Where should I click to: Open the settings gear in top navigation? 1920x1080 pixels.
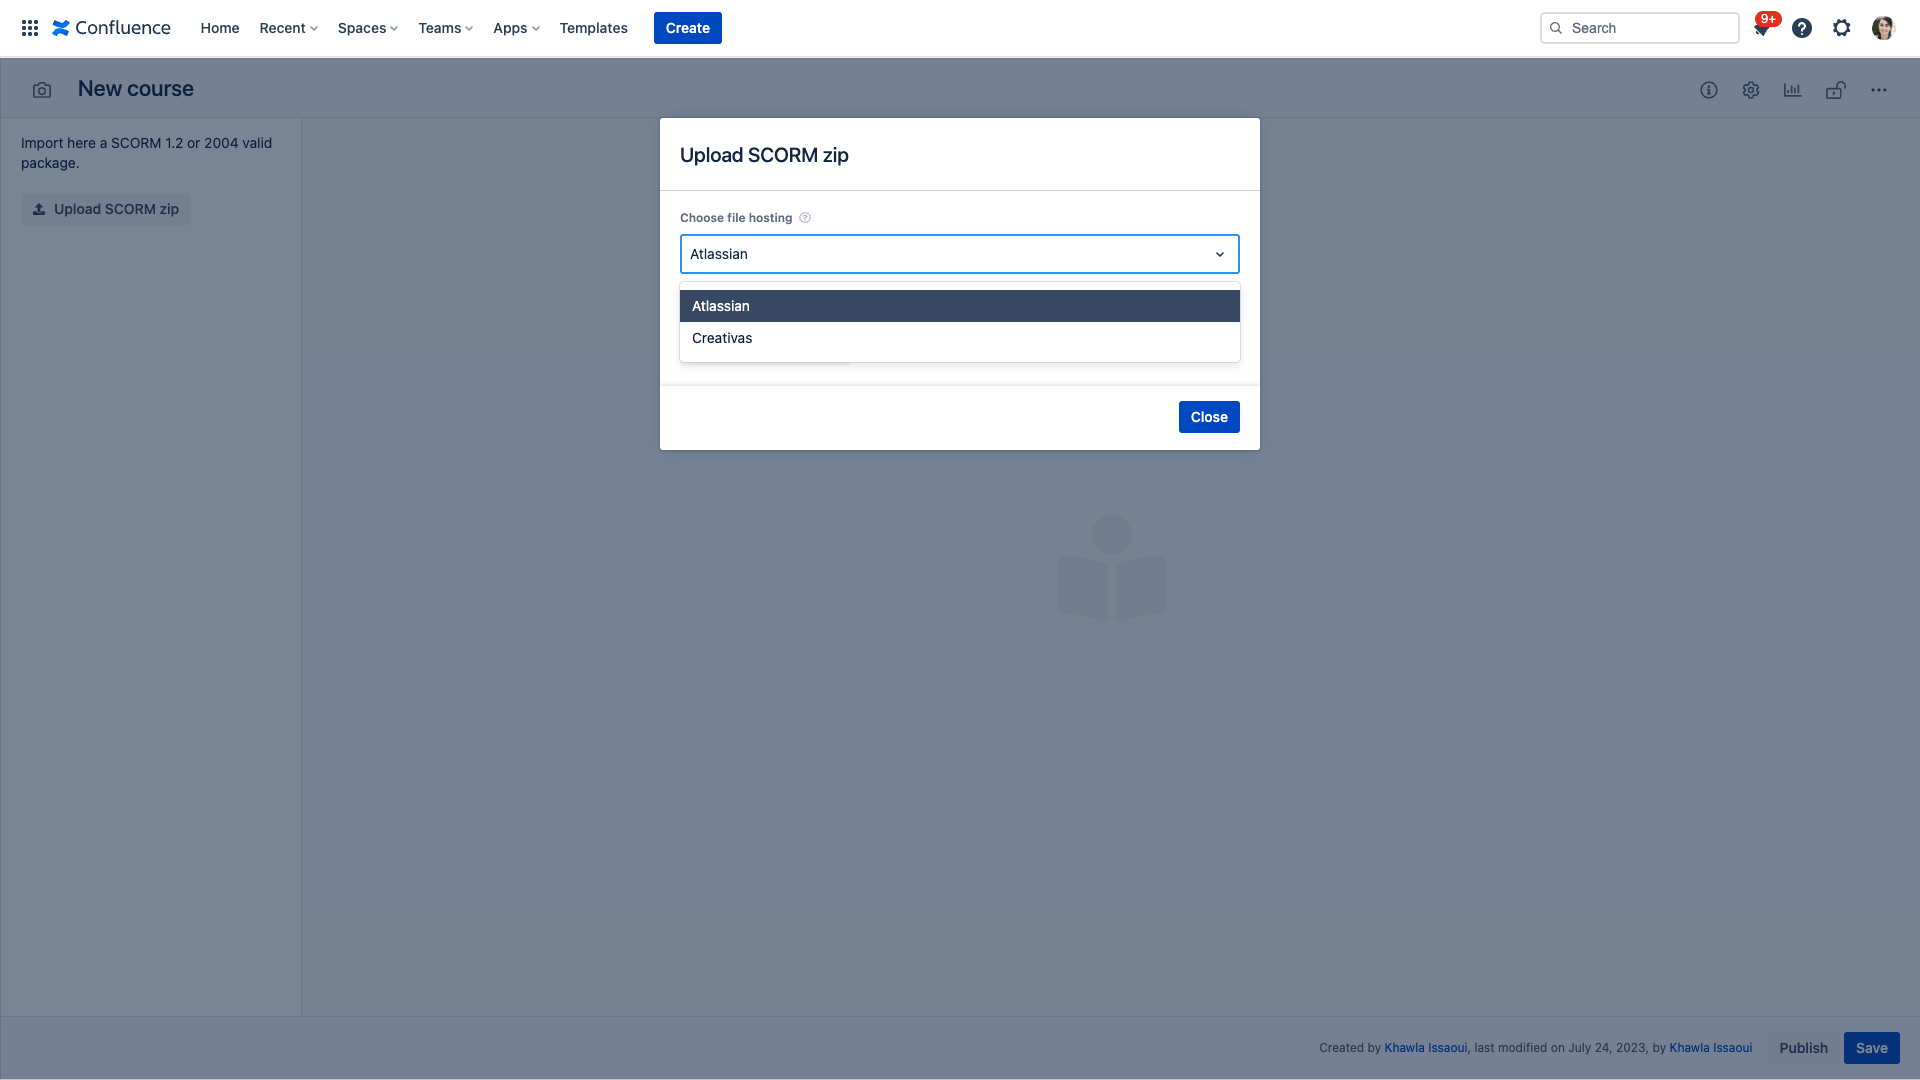(1842, 28)
